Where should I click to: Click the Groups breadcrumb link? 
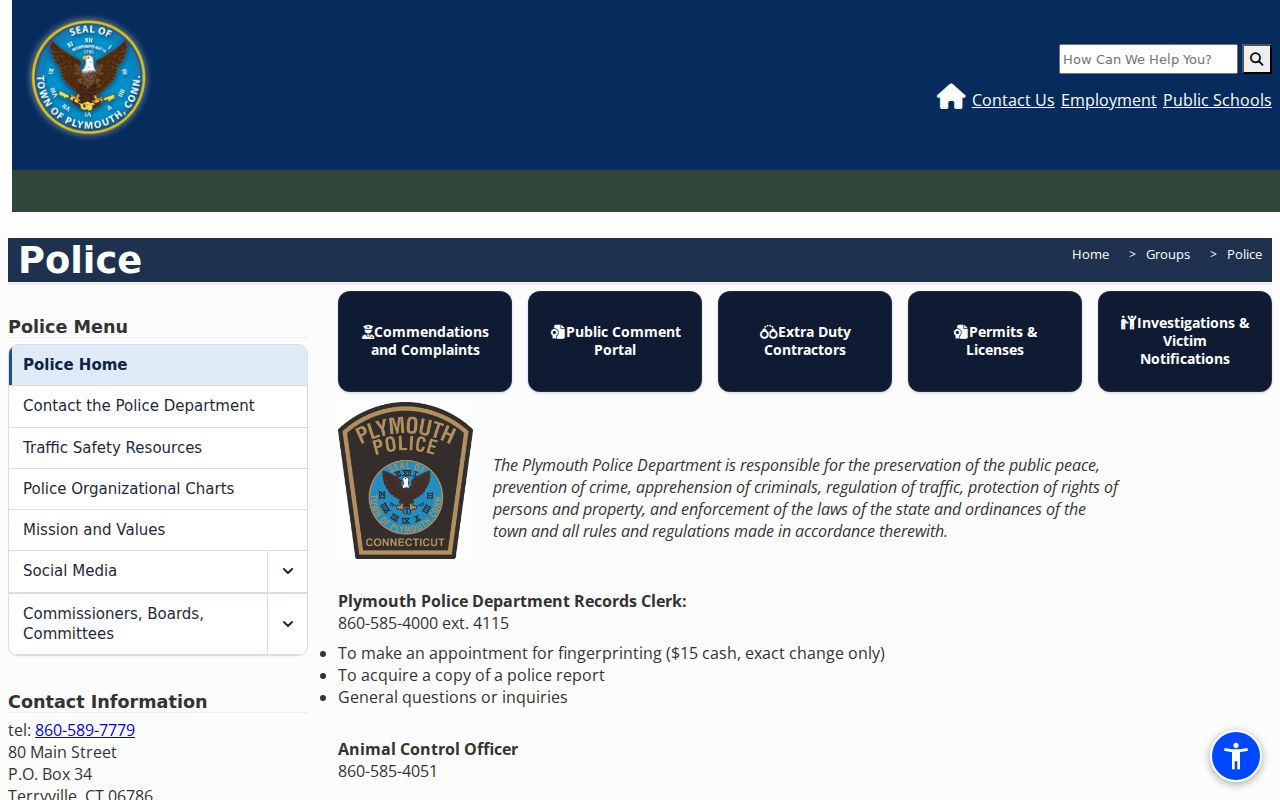click(x=1168, y=254)
